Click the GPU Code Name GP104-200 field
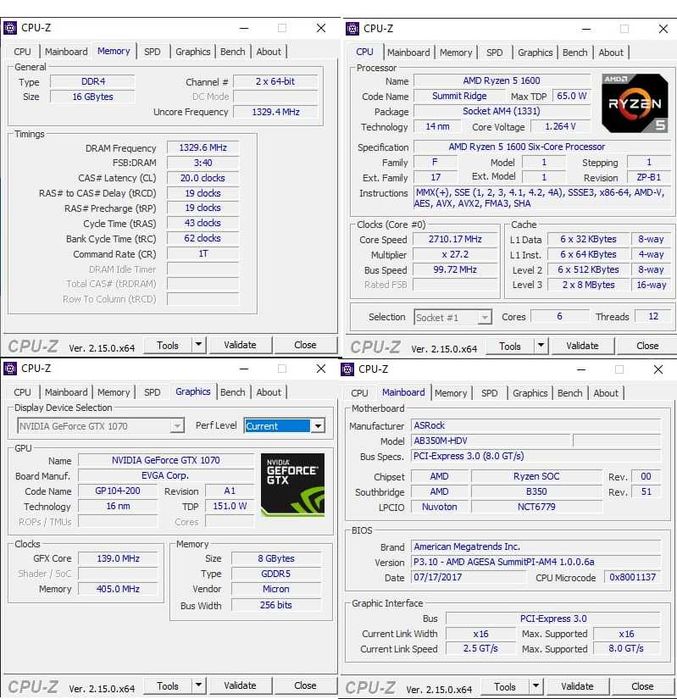 [118, 491]
